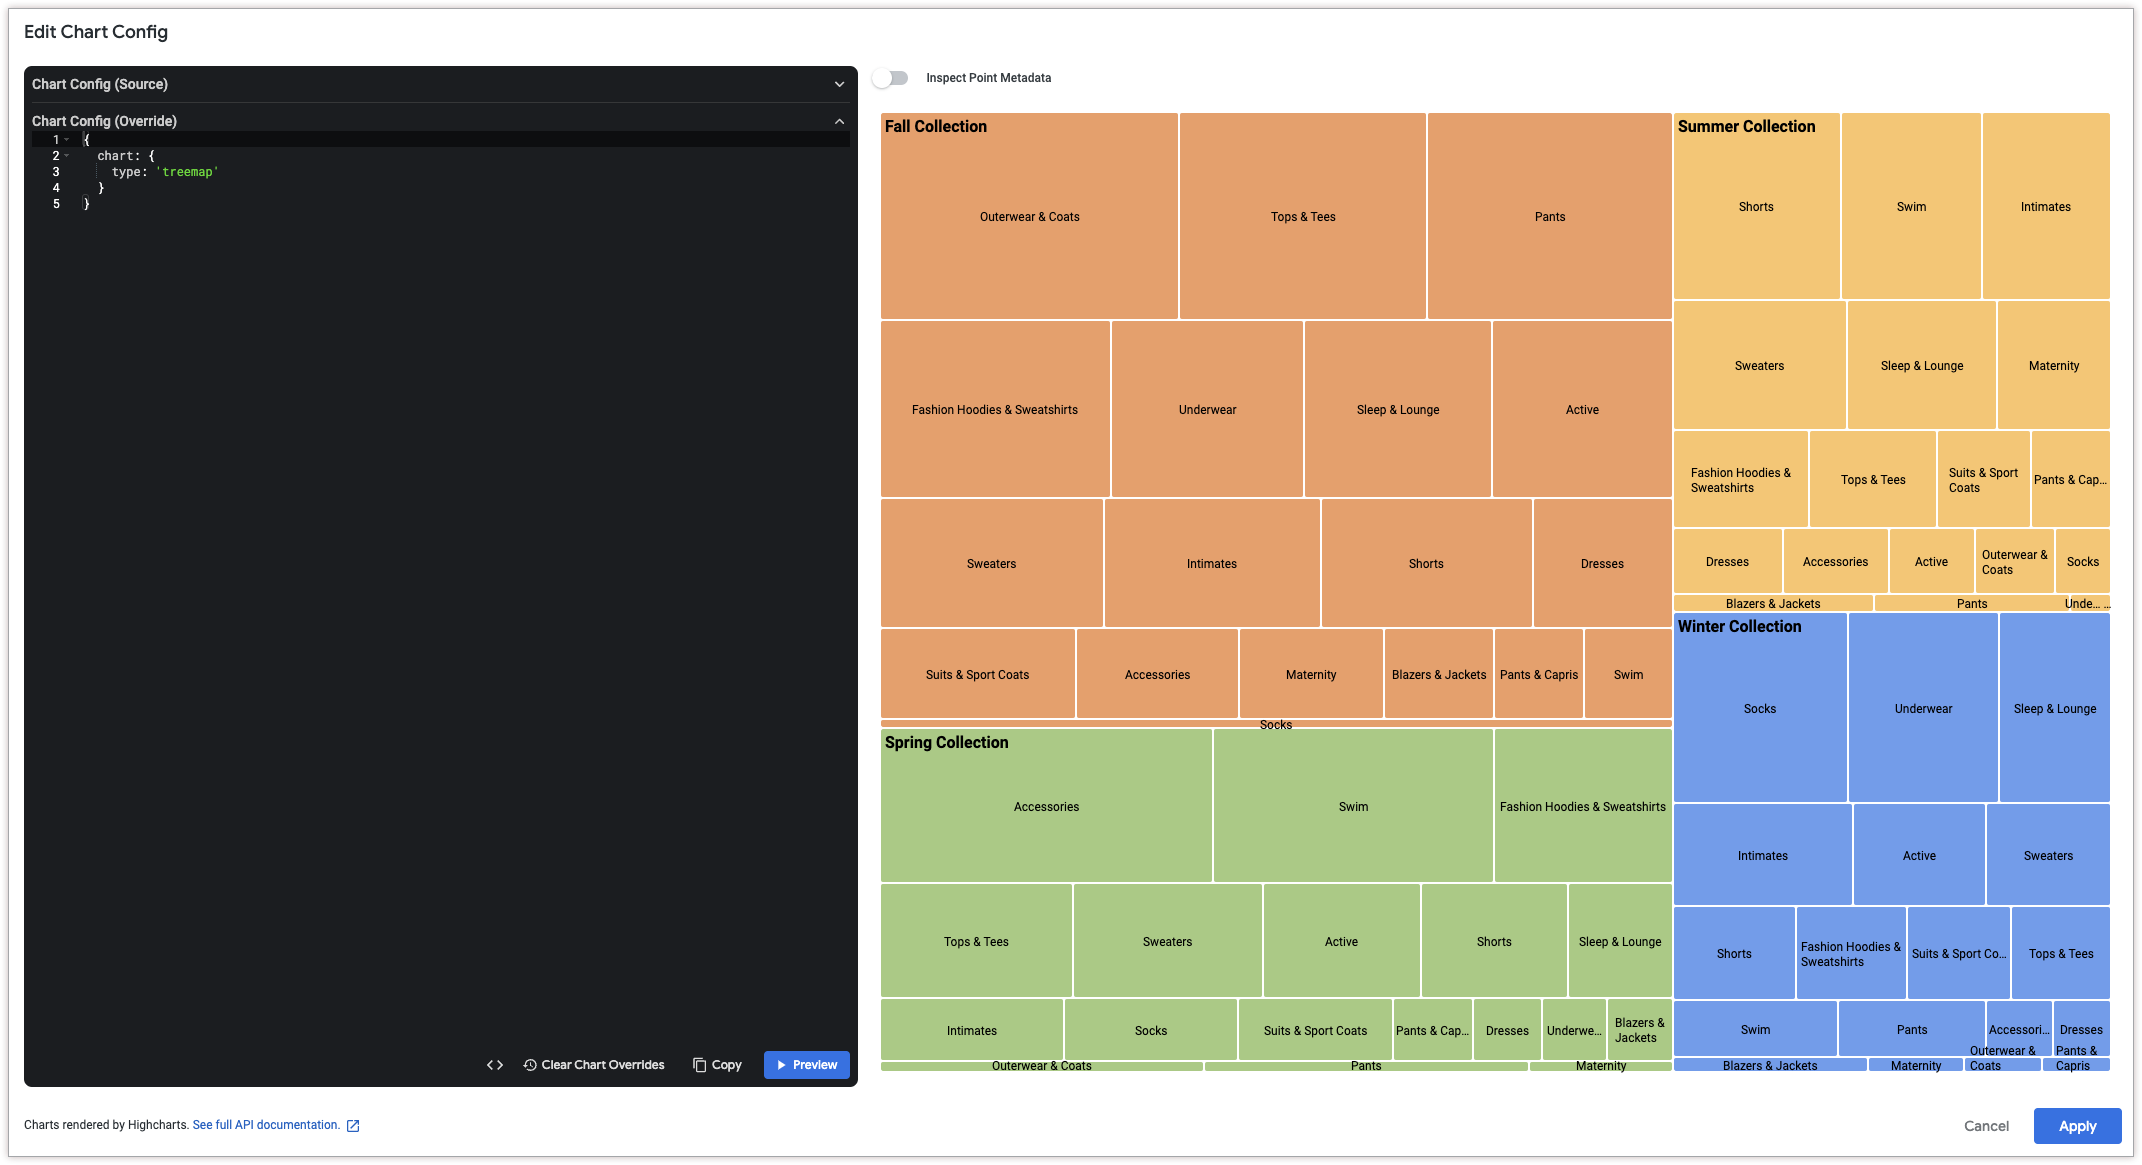2142x1165 pixels.
Task: Open the external link icon beside API documentation
Action: [x=353, y=1126]
